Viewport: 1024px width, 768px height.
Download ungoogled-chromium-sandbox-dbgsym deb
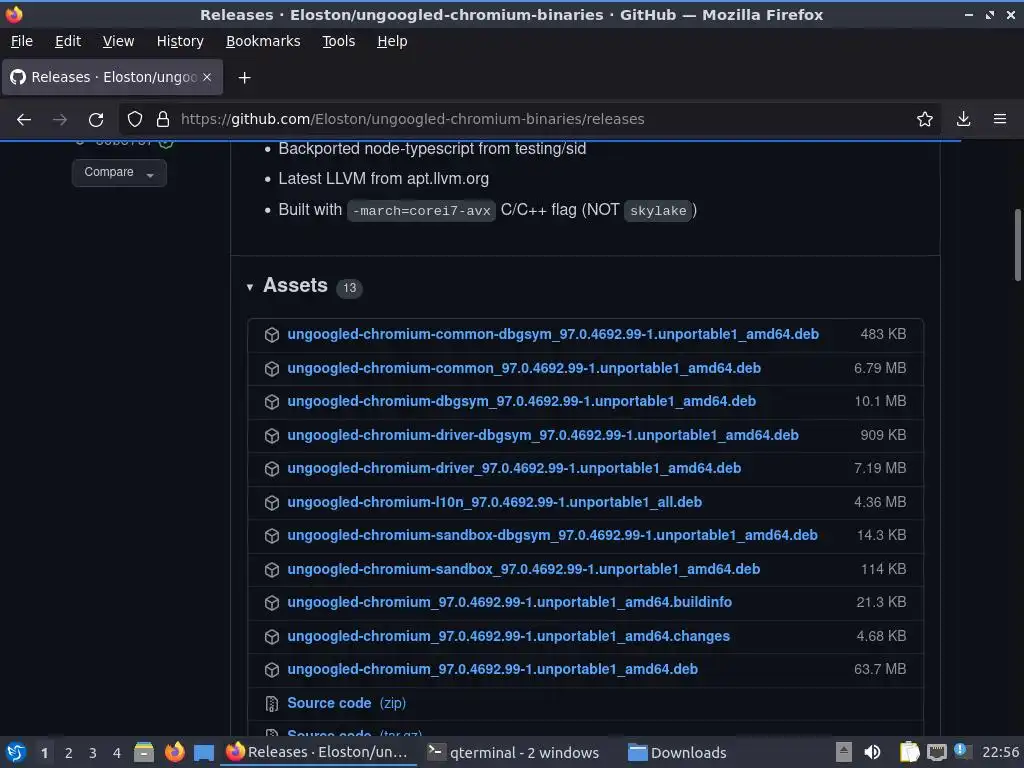pos(552,536)
